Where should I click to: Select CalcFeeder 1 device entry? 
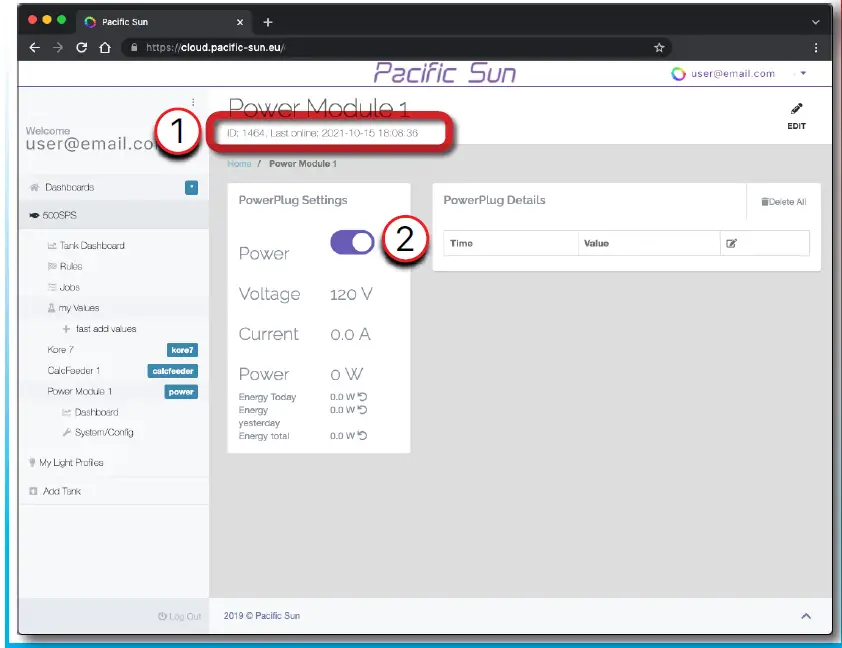(x=74, y=370)
